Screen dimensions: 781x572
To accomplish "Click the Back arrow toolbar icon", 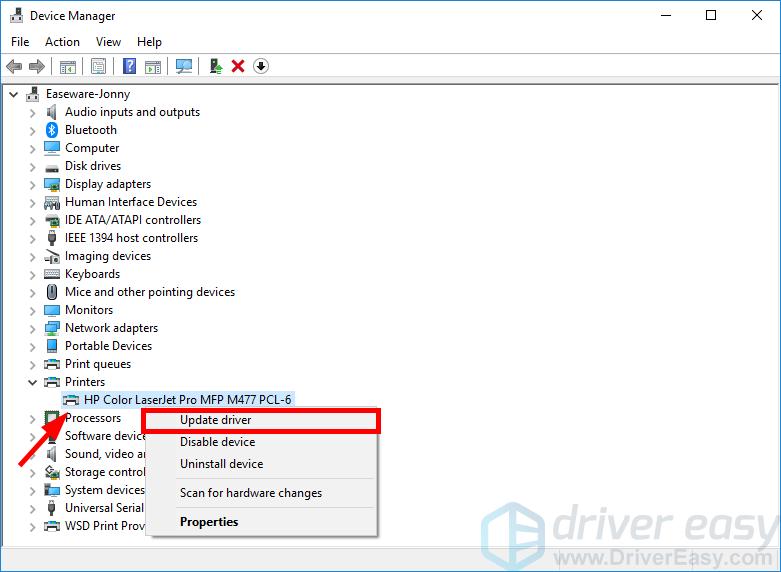I will coord(14,66).
